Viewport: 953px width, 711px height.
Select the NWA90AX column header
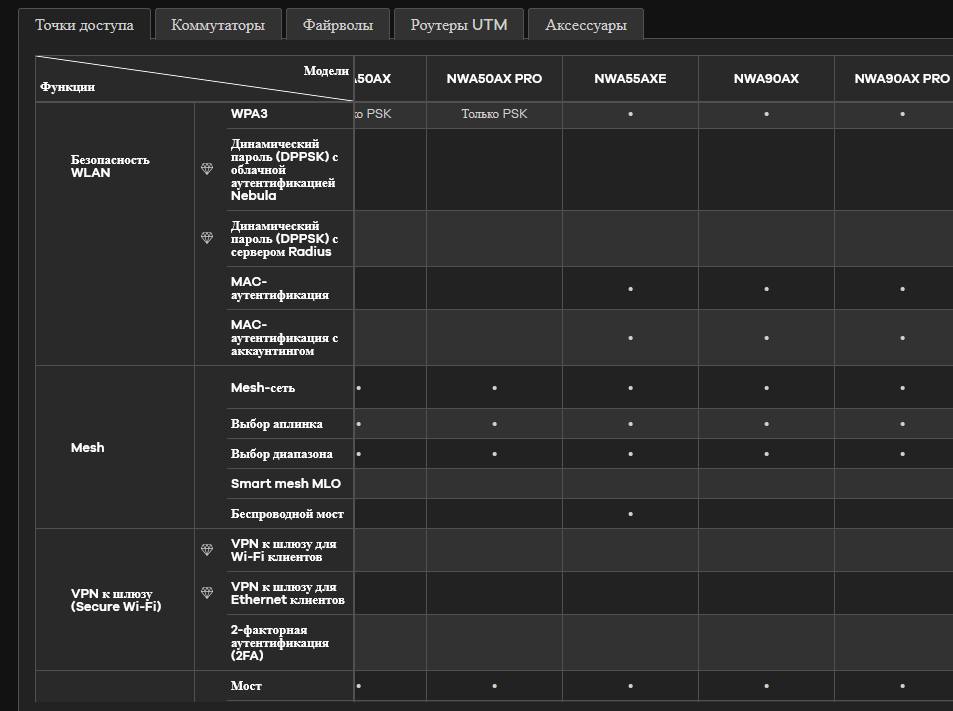coord(766,78)
